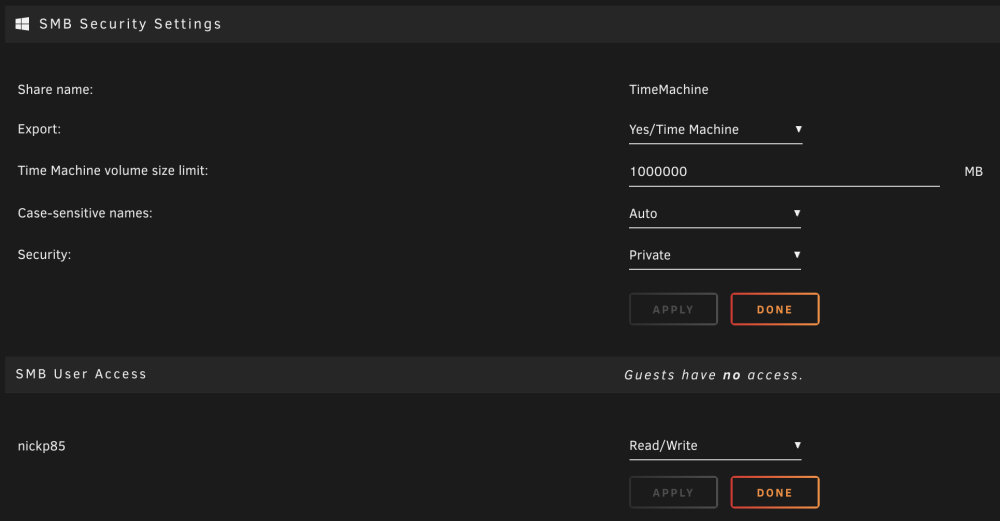The height and width of the screenshot is (521, 1000).
Task: Click Apply under the SMB User Access section
Action: (673, 492)
